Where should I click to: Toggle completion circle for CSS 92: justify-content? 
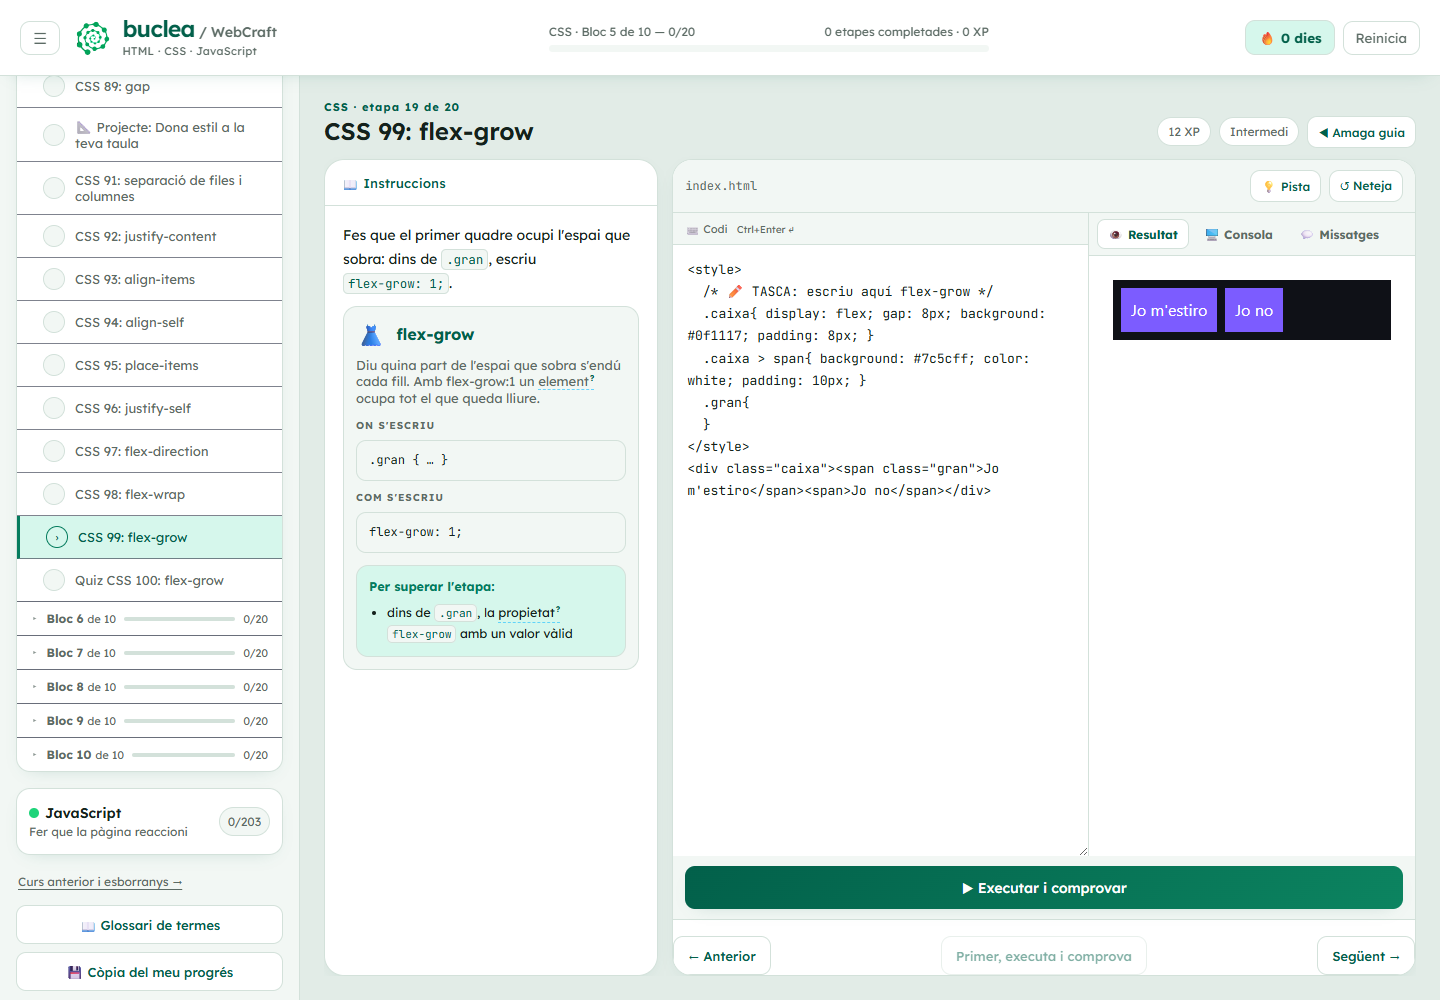click(x=54, y=236)
